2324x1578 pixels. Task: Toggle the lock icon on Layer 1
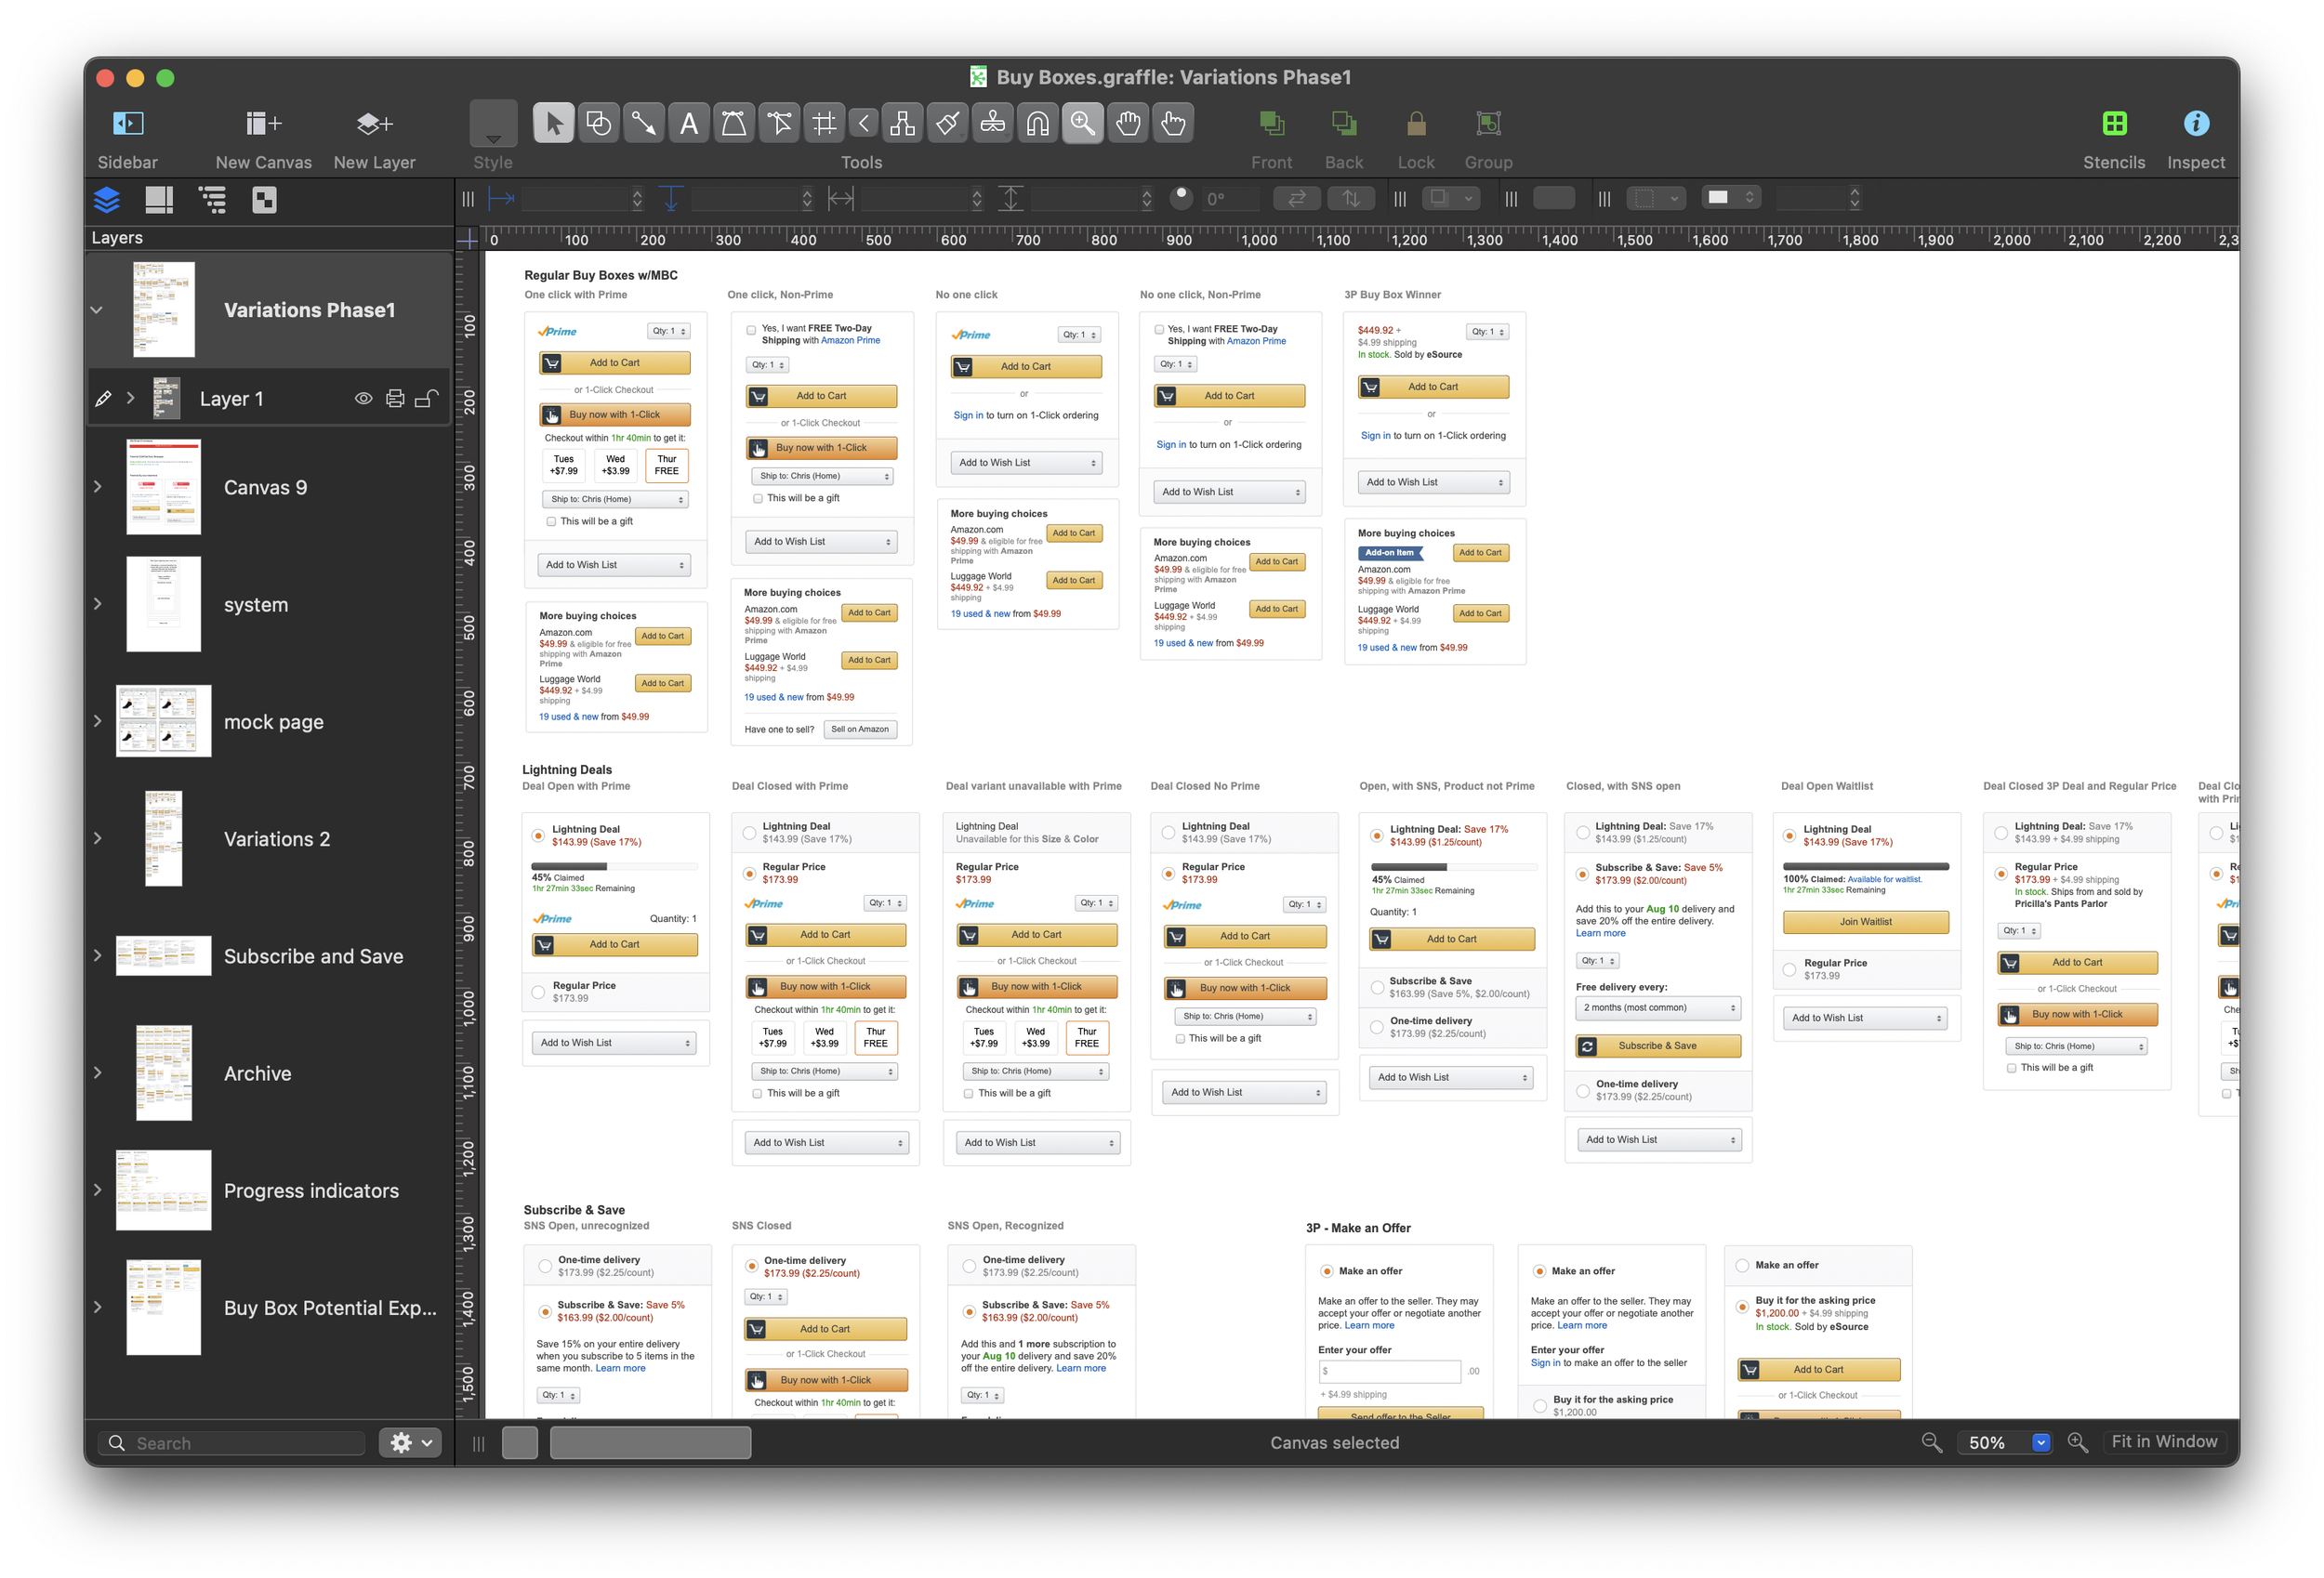point(426,399)
